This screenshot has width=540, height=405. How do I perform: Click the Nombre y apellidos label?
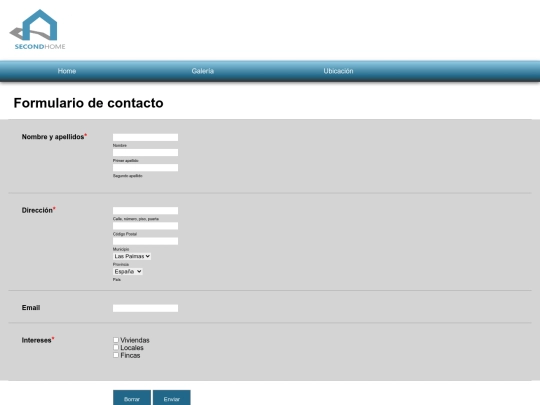coord(54,137)
